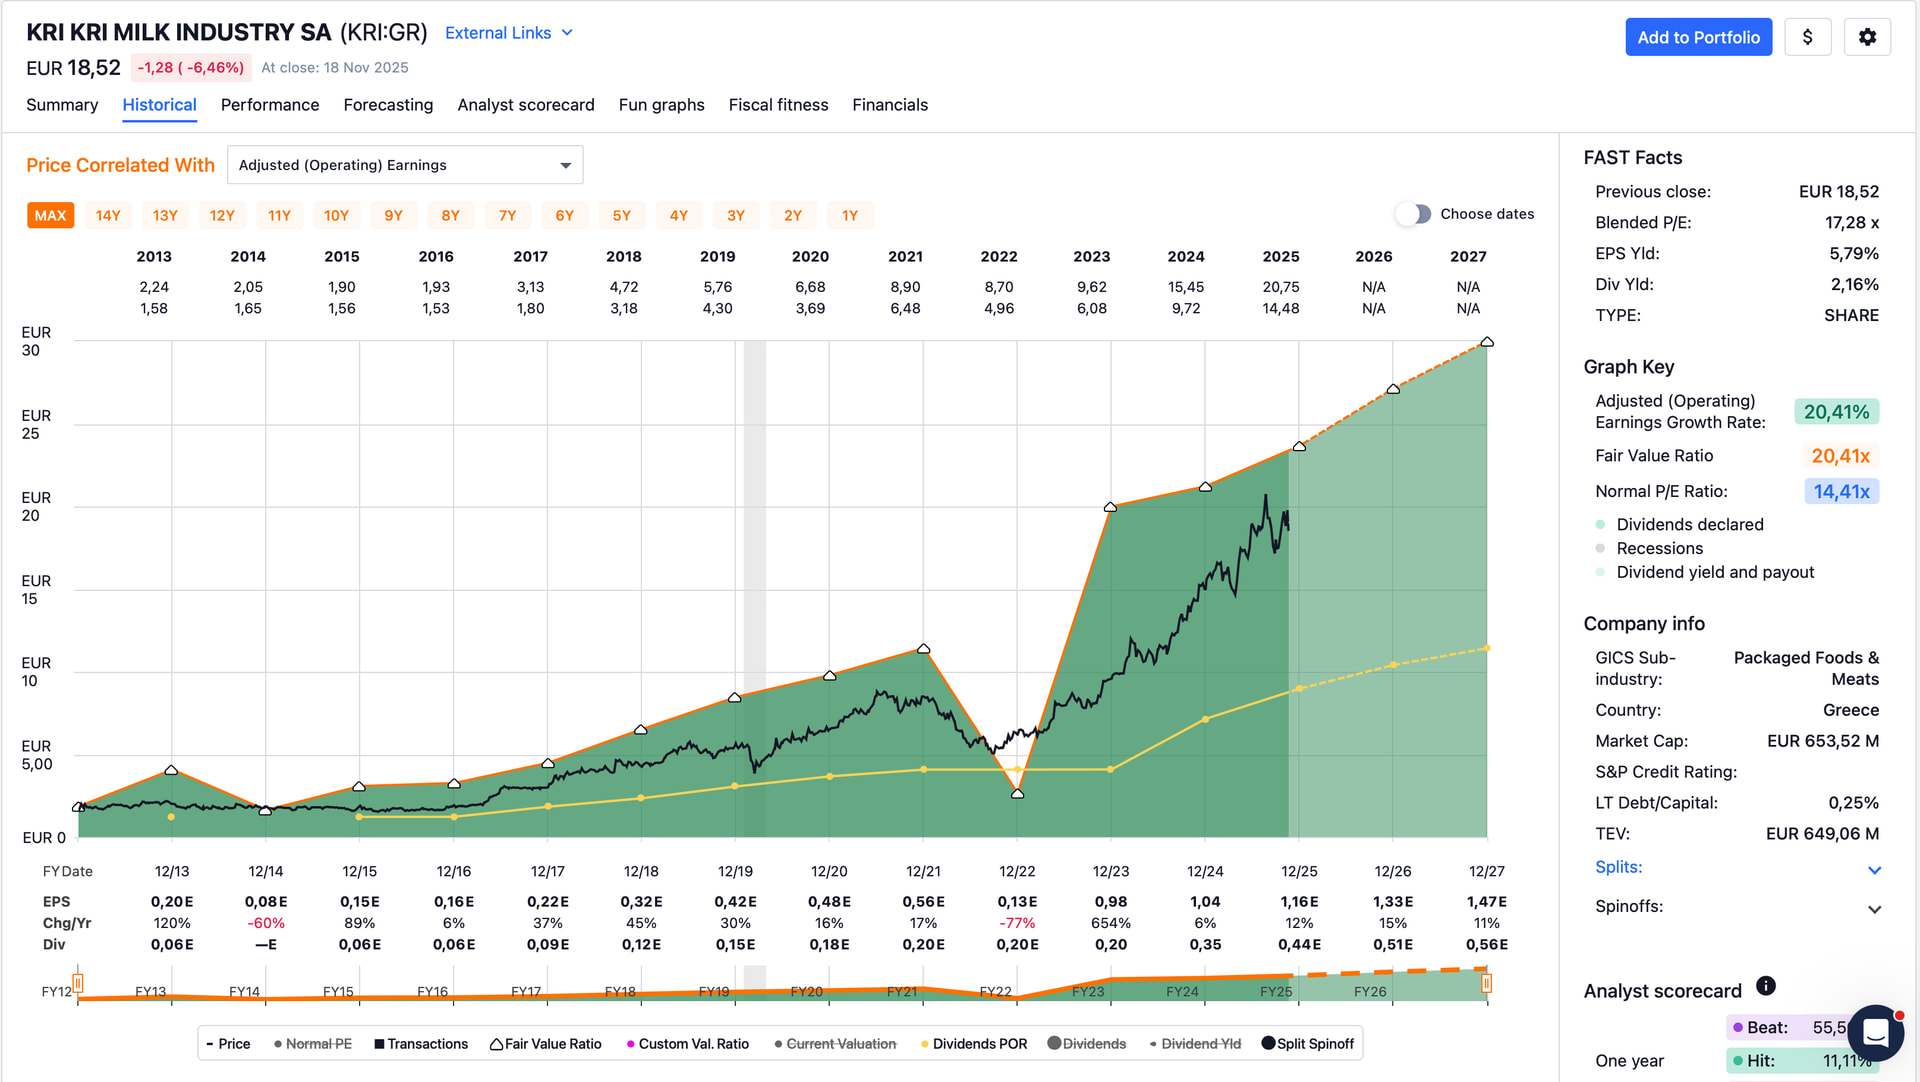1920x1082 pixels.
Task: Open Adjusted (Operating) Earnings dropdown
Action: (405, 165)
